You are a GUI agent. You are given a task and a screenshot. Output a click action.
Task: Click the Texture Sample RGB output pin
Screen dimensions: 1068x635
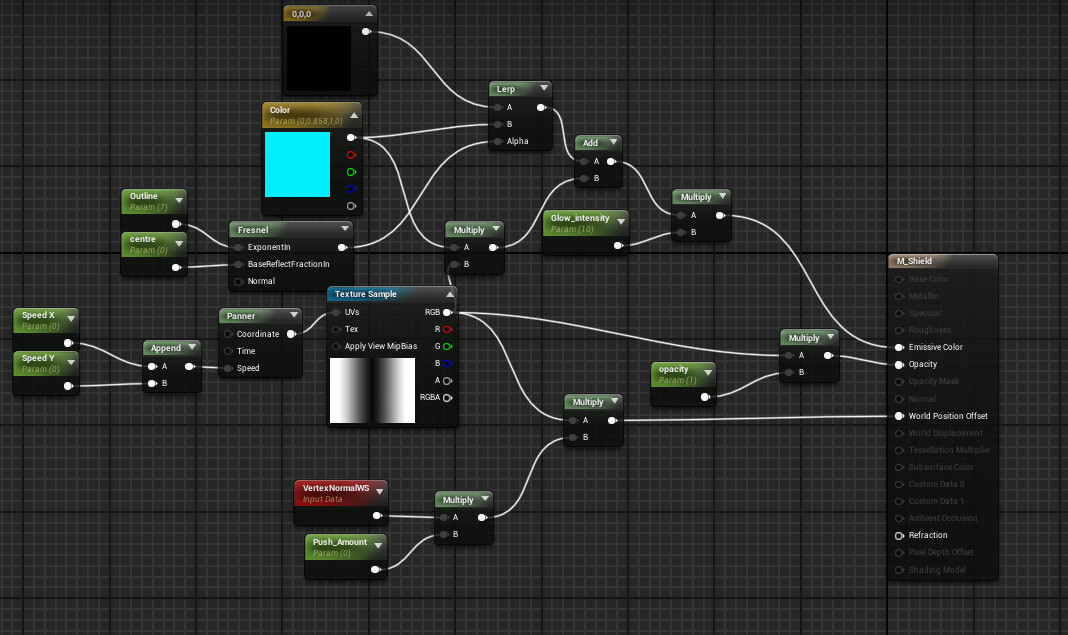click(x=447, y=312)
